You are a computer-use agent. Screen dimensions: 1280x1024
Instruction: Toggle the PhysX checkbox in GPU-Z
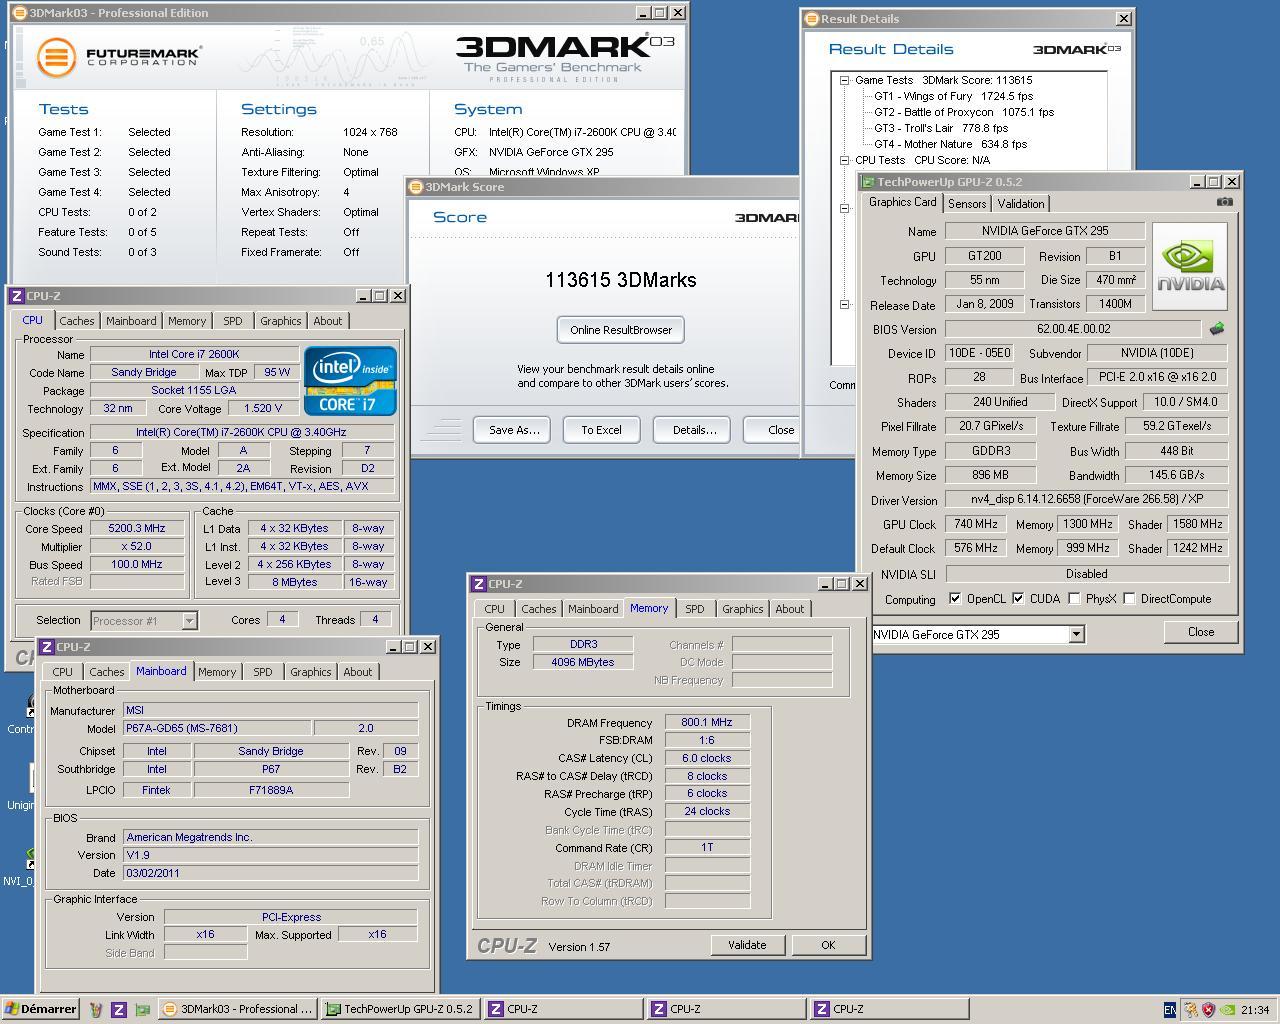1074,599
